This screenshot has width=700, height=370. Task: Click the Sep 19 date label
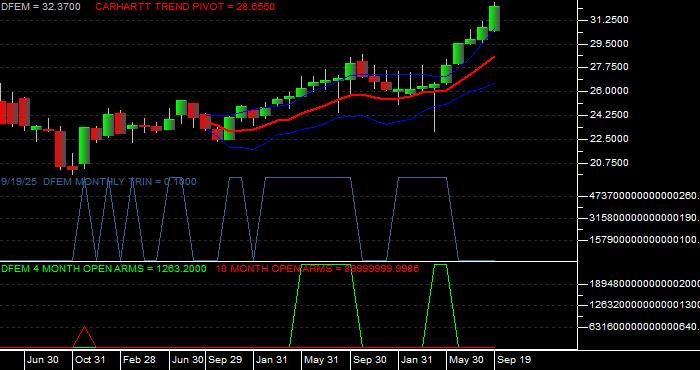(514, 360)
